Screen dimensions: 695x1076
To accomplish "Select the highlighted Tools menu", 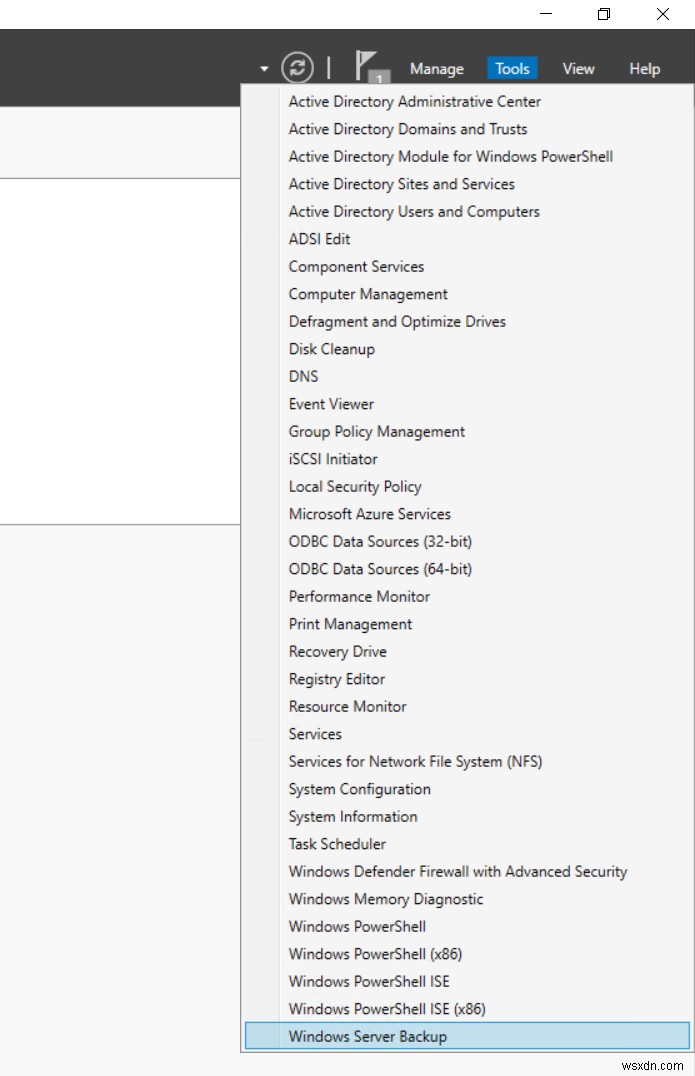I will pyautogui.click(x=512, y=68).
